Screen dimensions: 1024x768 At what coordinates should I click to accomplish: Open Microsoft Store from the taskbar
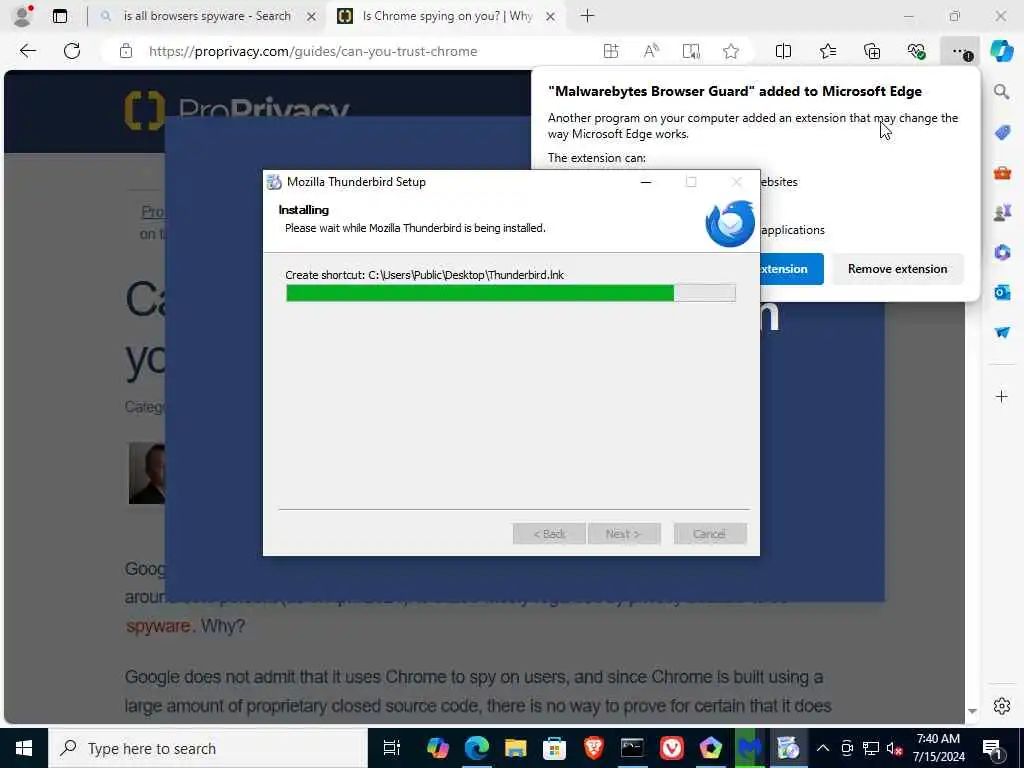554,748
